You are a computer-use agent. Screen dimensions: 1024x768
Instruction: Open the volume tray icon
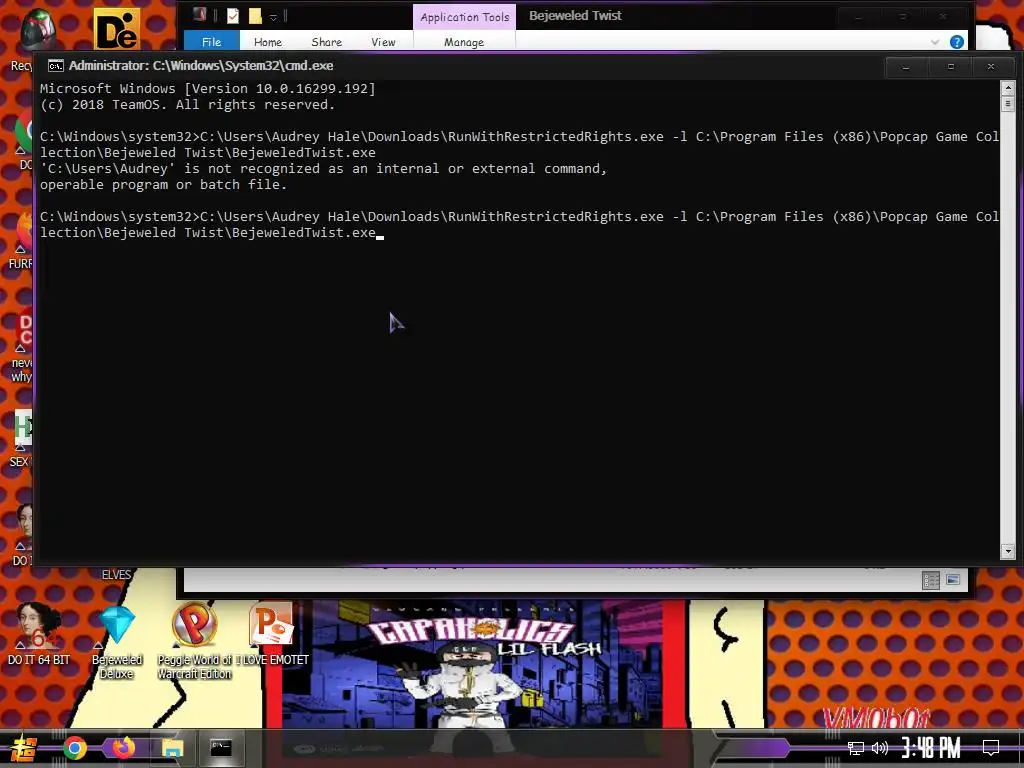tap(880, 748)
